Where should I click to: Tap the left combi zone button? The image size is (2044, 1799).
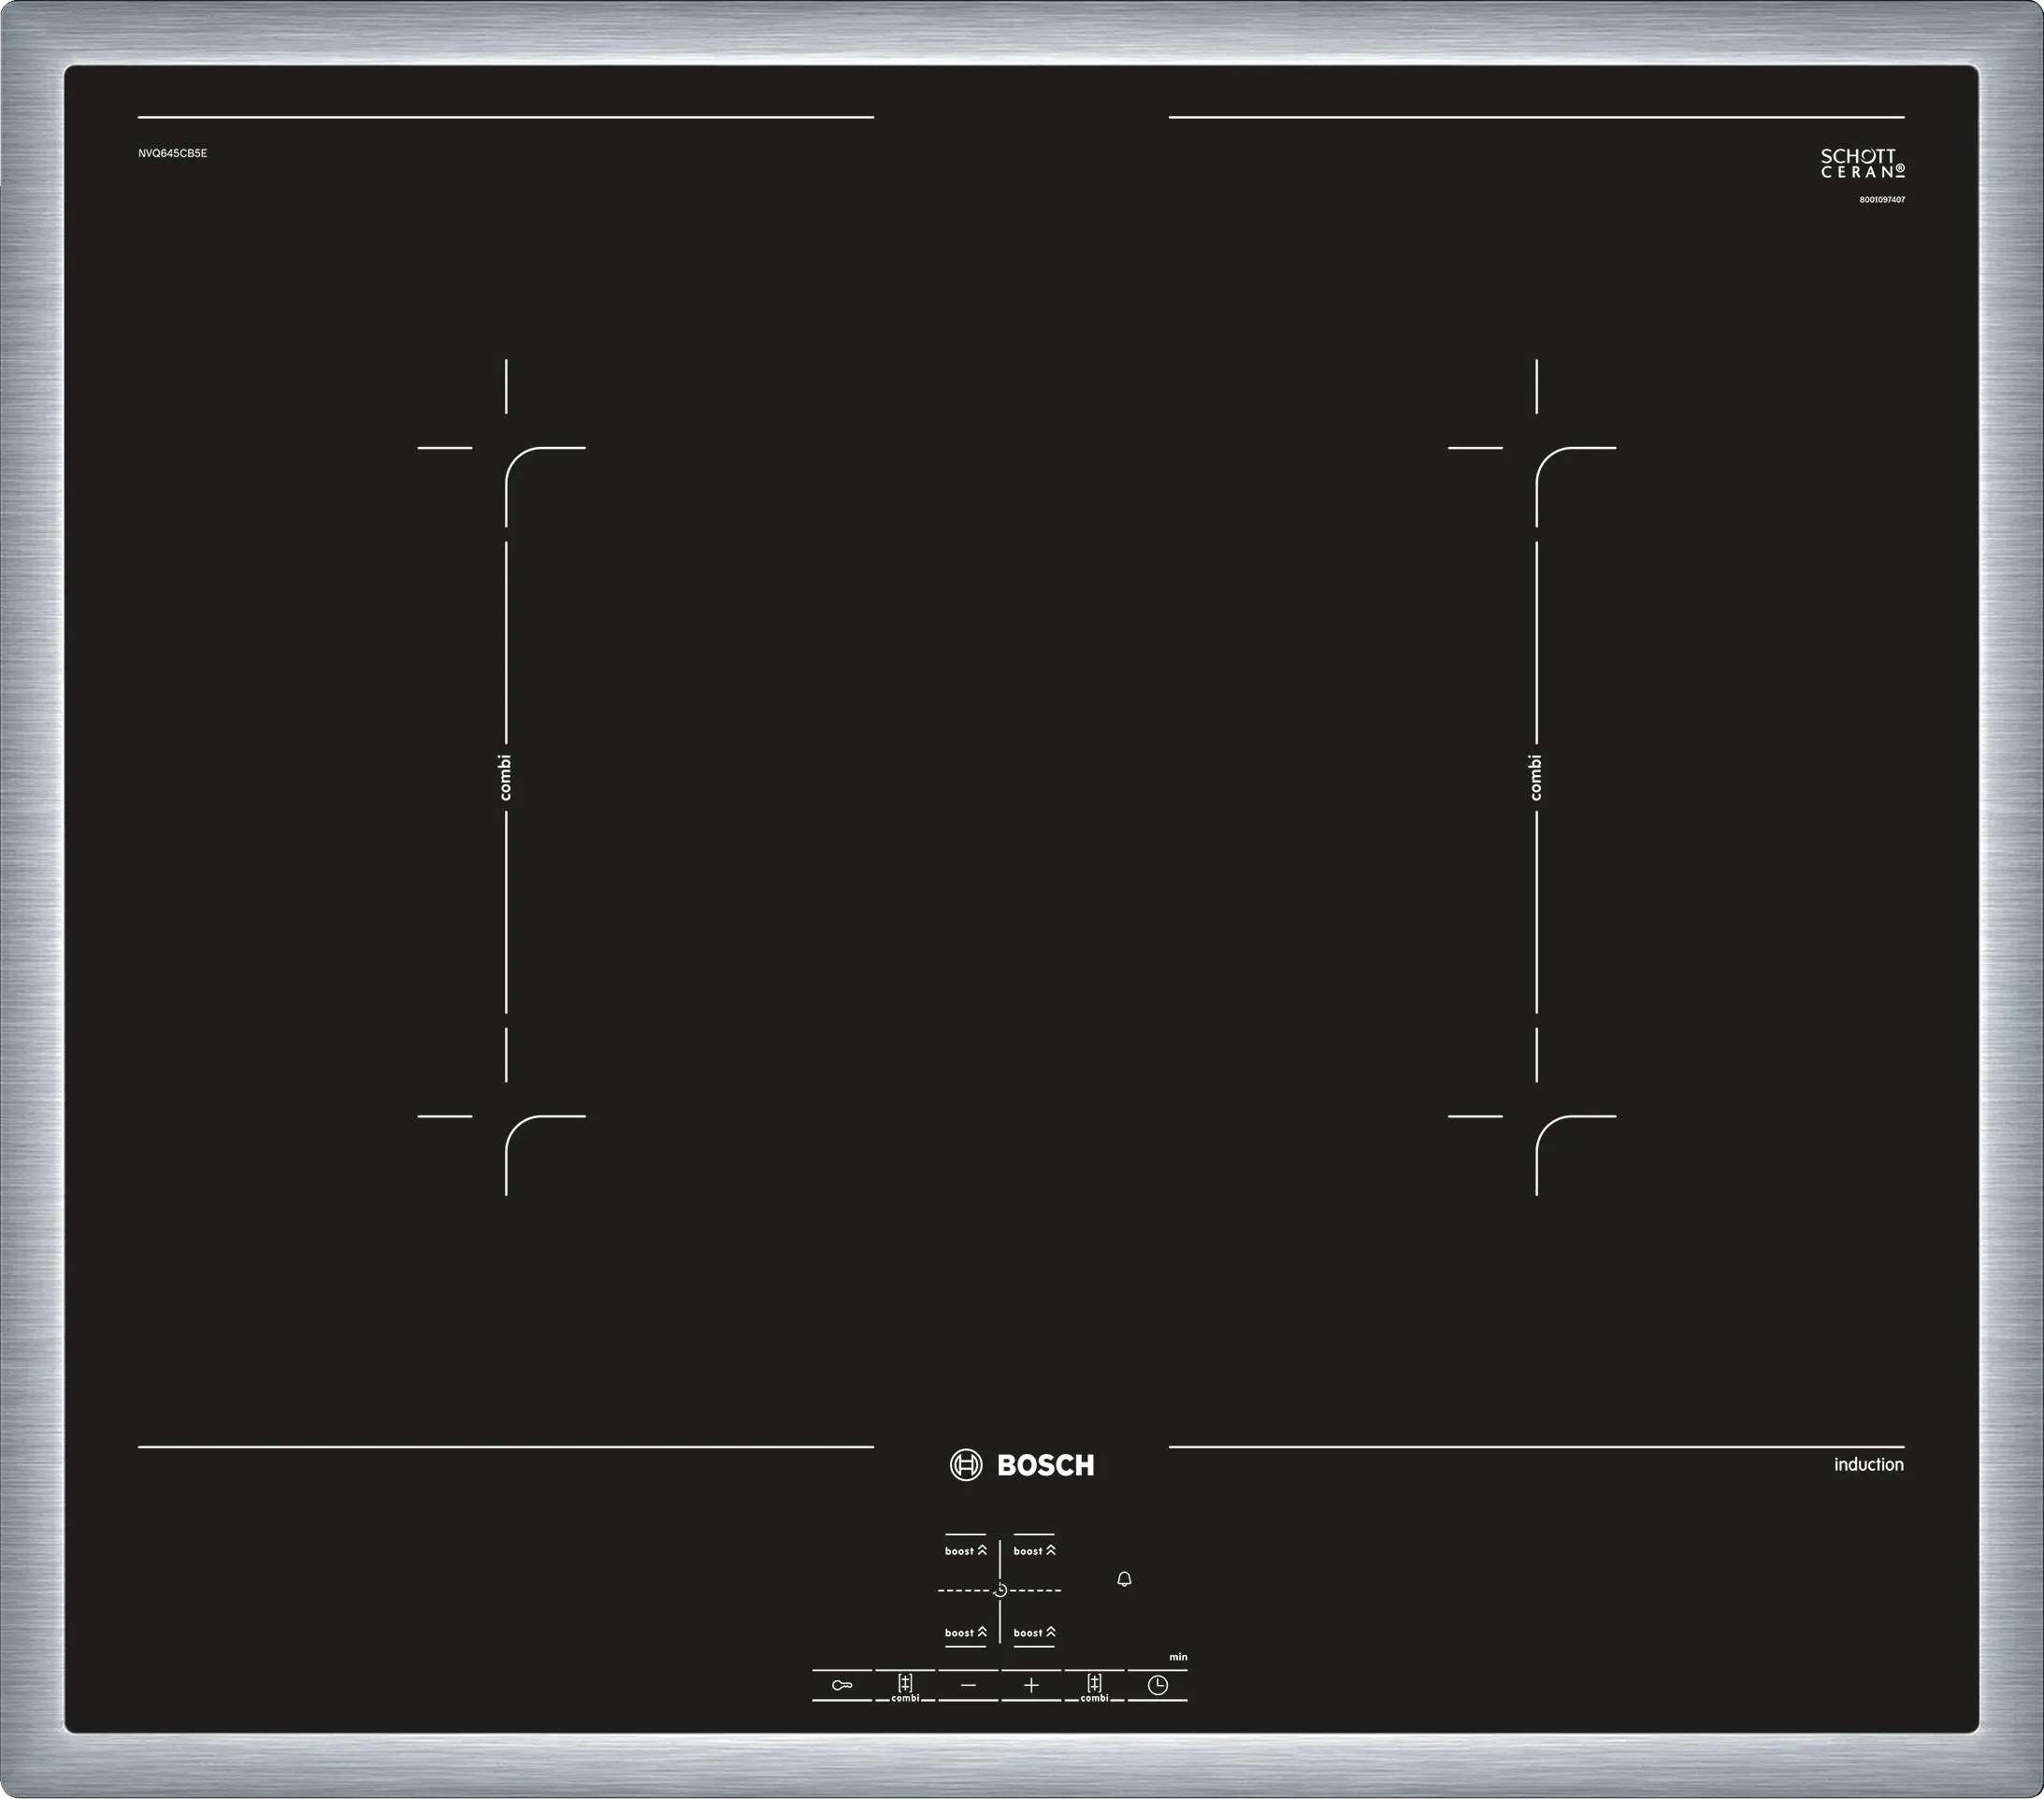click(905, 1685)
